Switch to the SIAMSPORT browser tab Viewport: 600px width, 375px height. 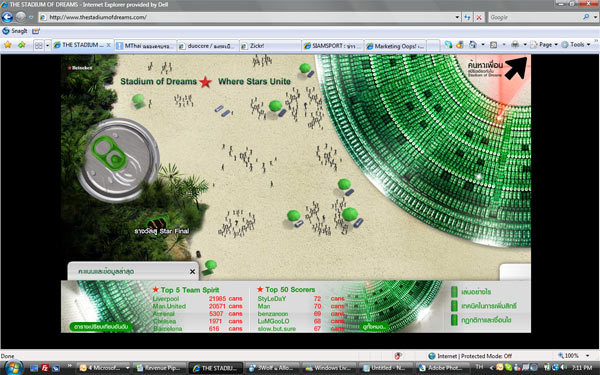(x=333, y=46)
